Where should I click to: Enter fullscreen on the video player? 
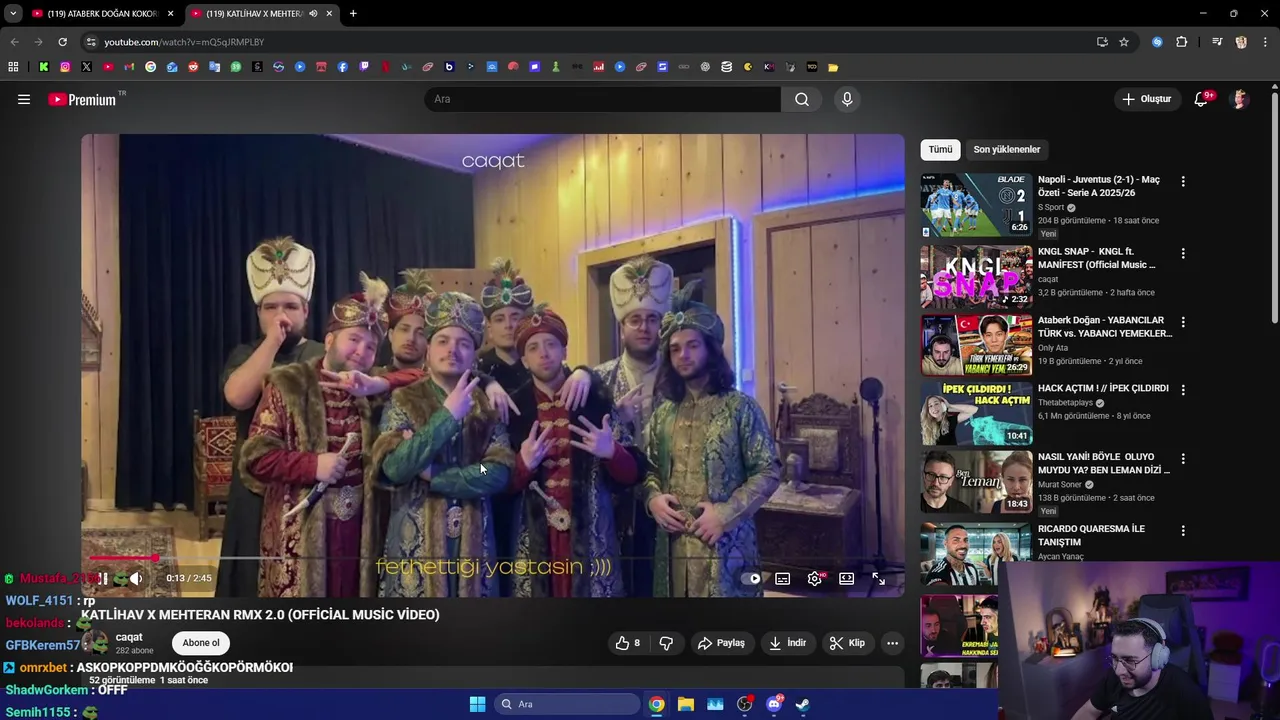pos(878,578)
